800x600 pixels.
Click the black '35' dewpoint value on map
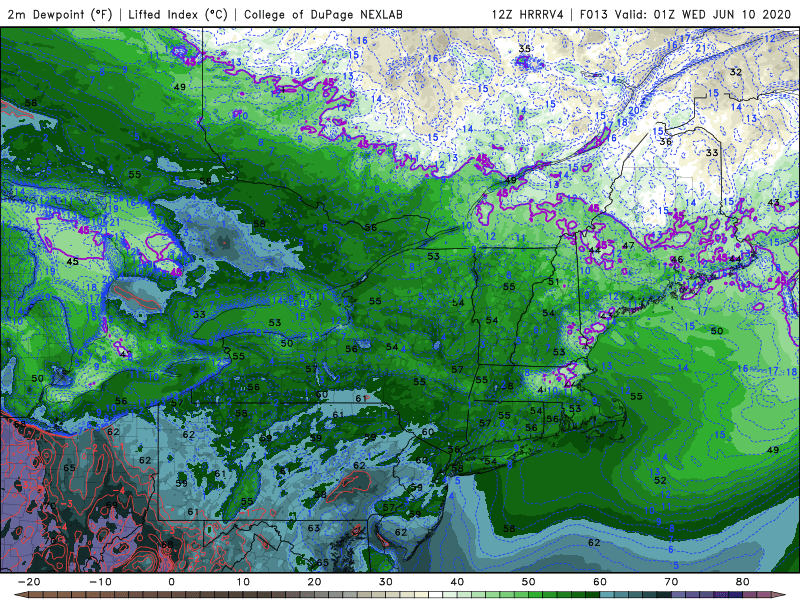point(524,48)
